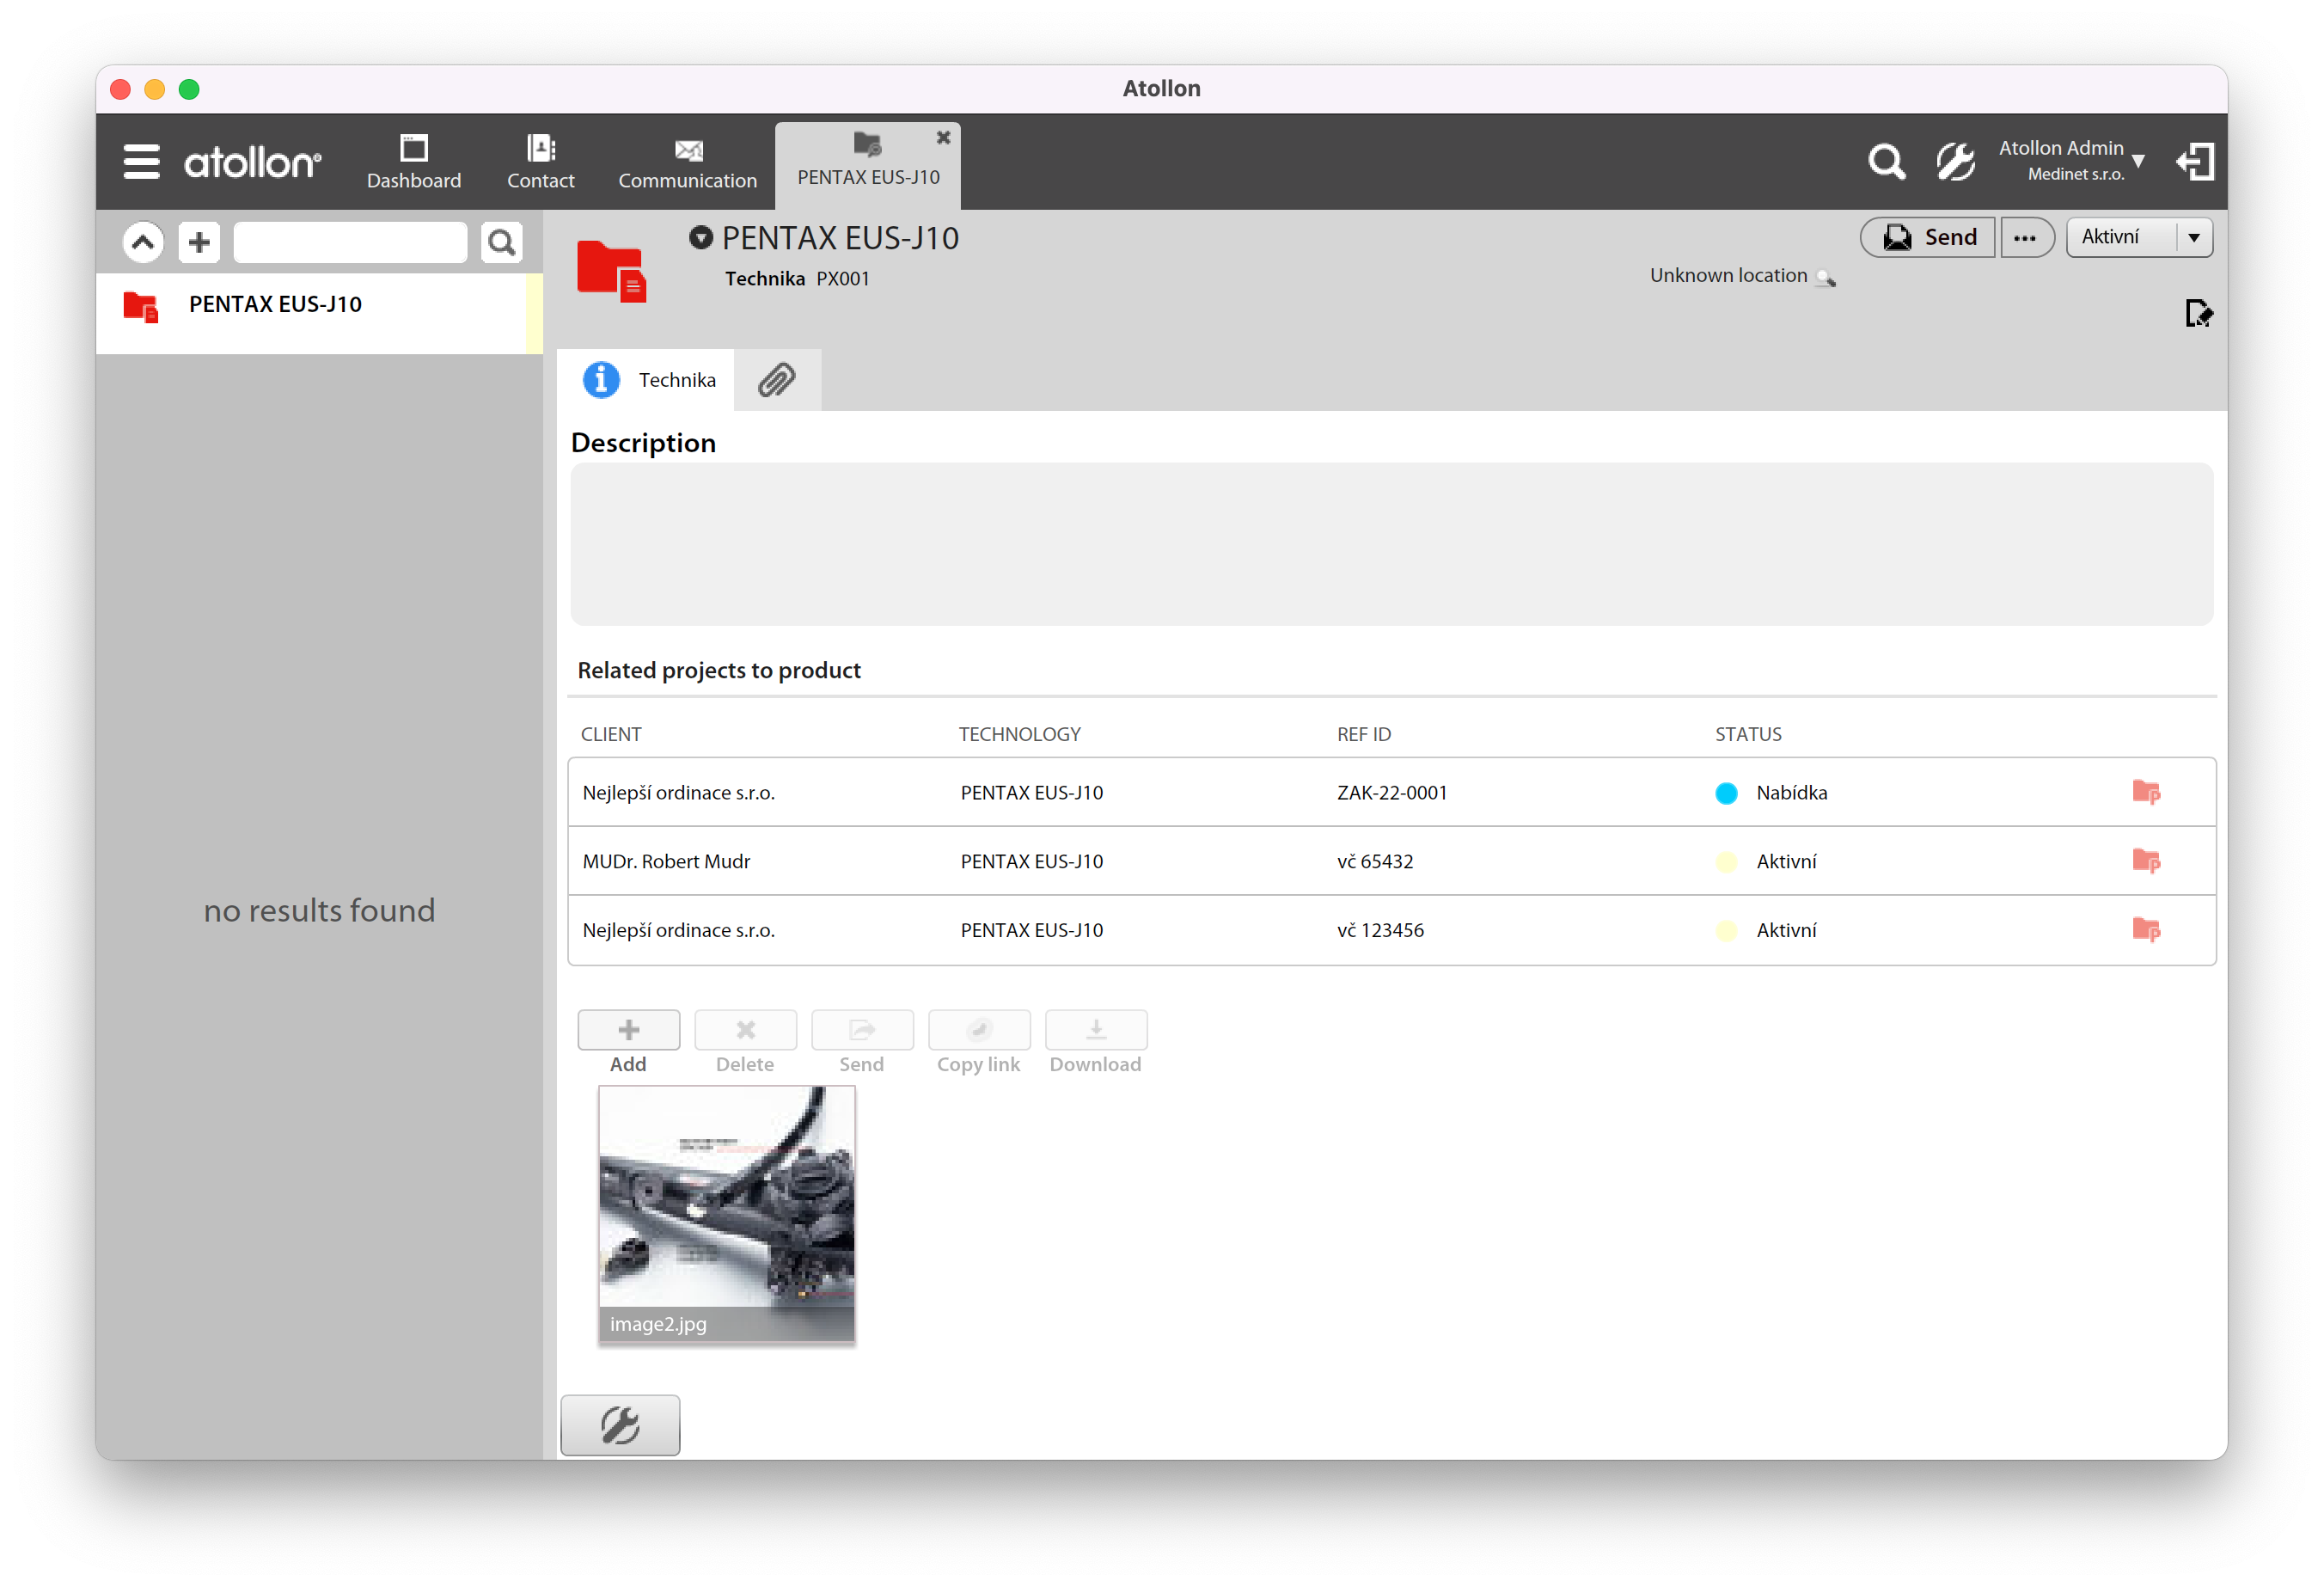Expand the arrow beside PENTAX EUS-J10 title
This screenshot has height=1587, width=2324.
click(x=701, y=238)
